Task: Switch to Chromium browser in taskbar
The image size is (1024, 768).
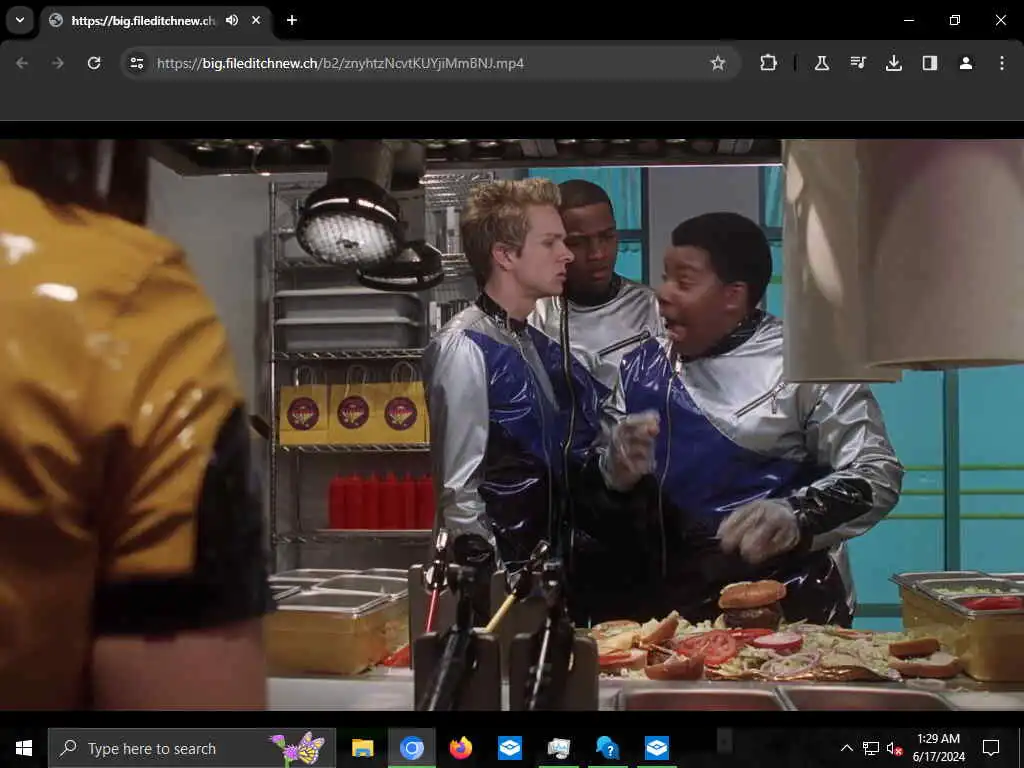Action: click(411, 748)
